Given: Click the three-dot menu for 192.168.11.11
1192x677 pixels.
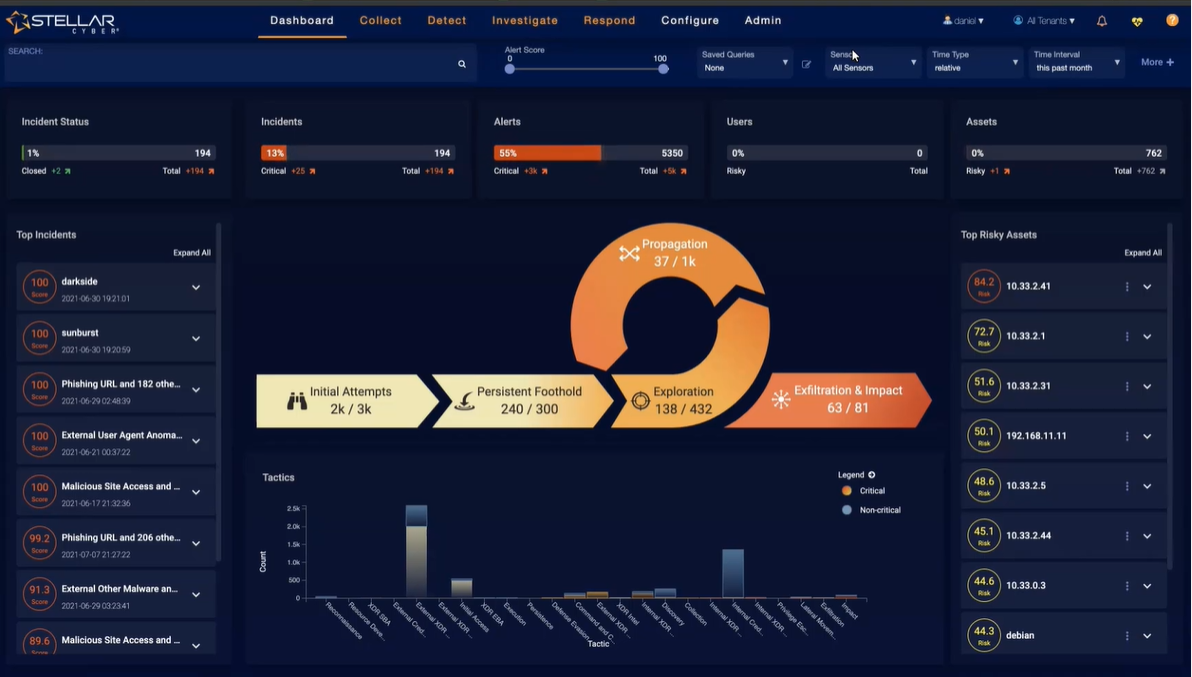Looking at the screenshot, I should pyautogui.click(x=1127, y=437).
